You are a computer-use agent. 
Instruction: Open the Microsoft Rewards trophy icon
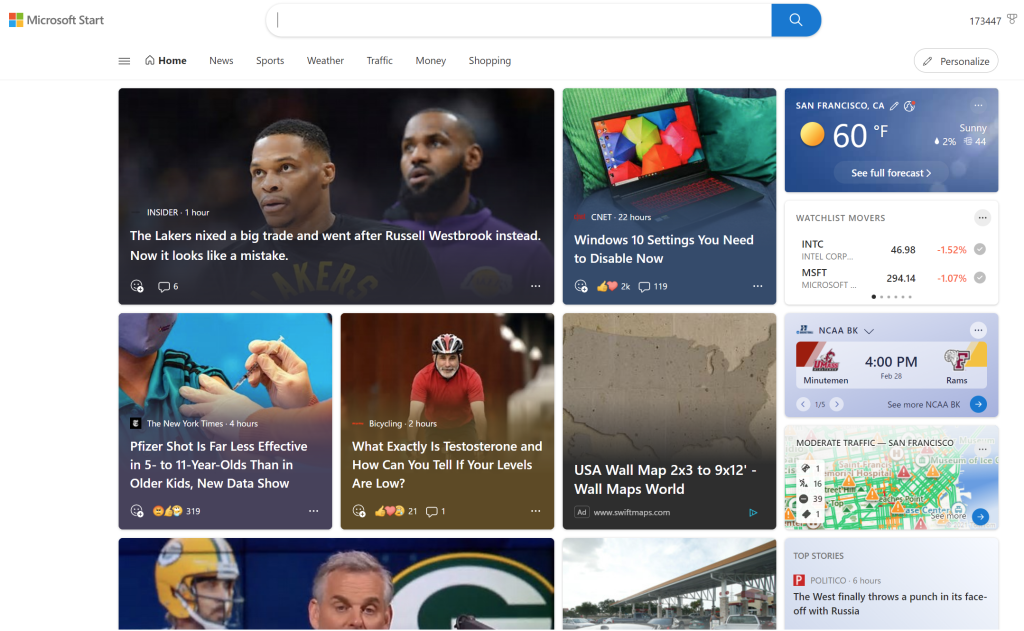(x=1012, y=20)
